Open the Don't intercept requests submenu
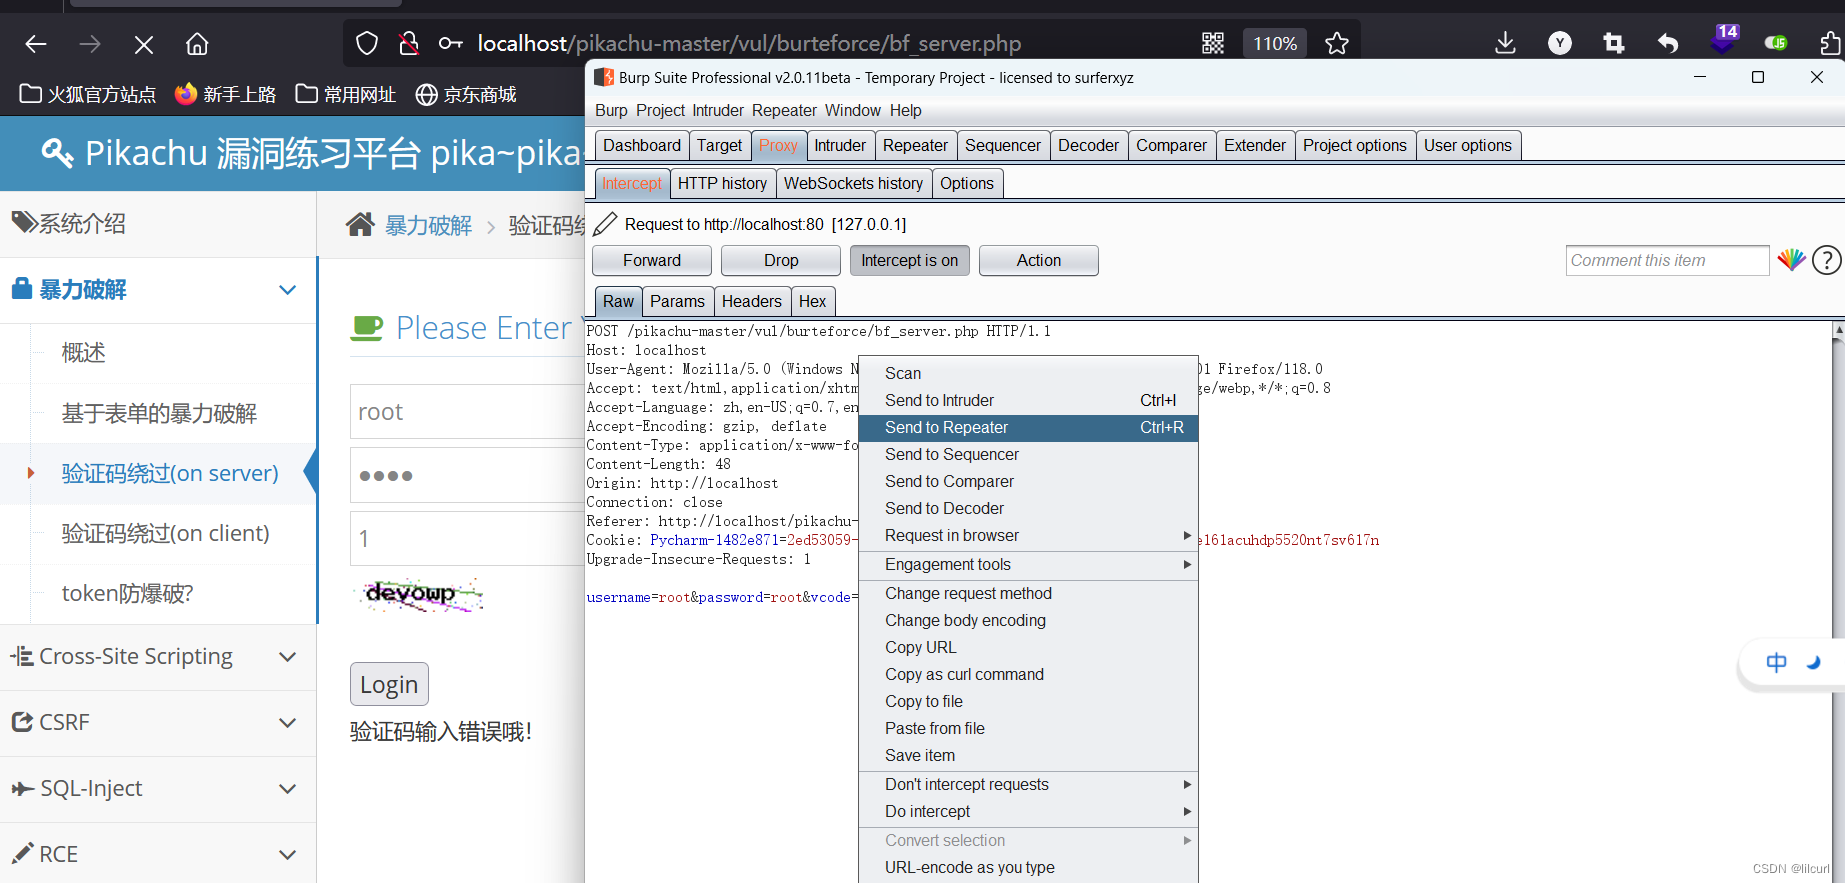1845x883 pixels. coord(1028,784)
